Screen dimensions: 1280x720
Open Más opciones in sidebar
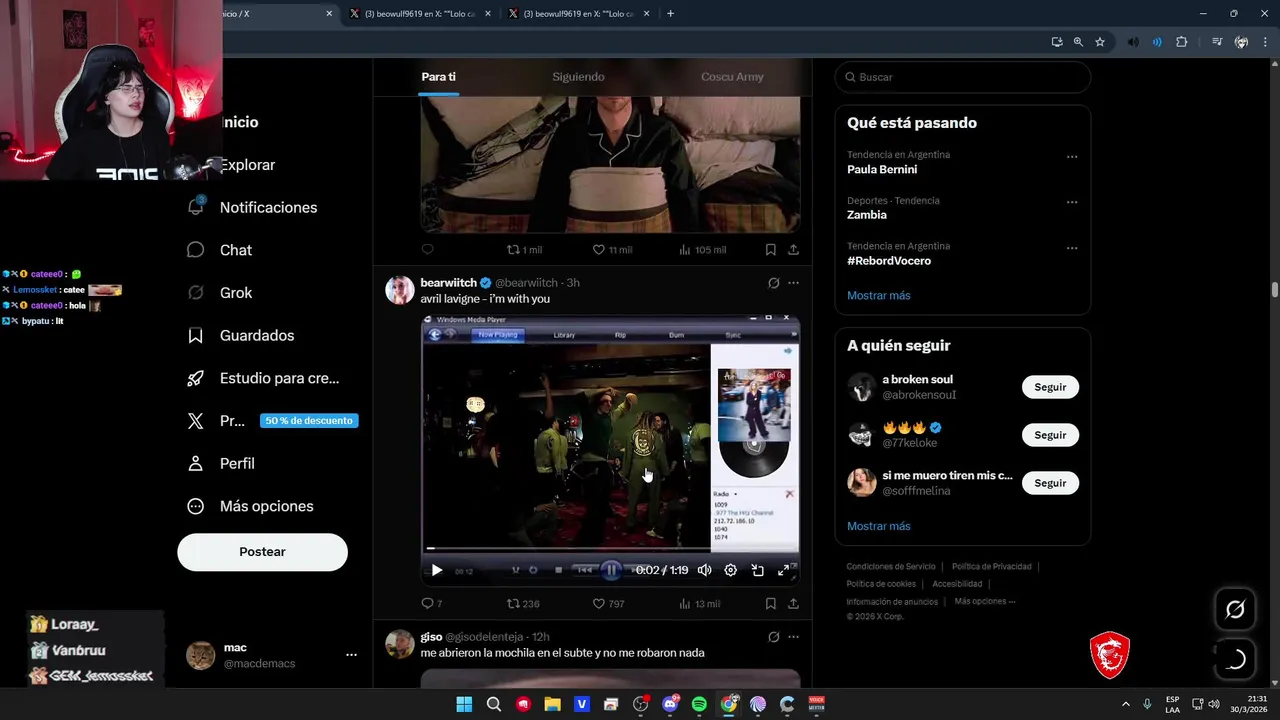[x=251, y=506]
